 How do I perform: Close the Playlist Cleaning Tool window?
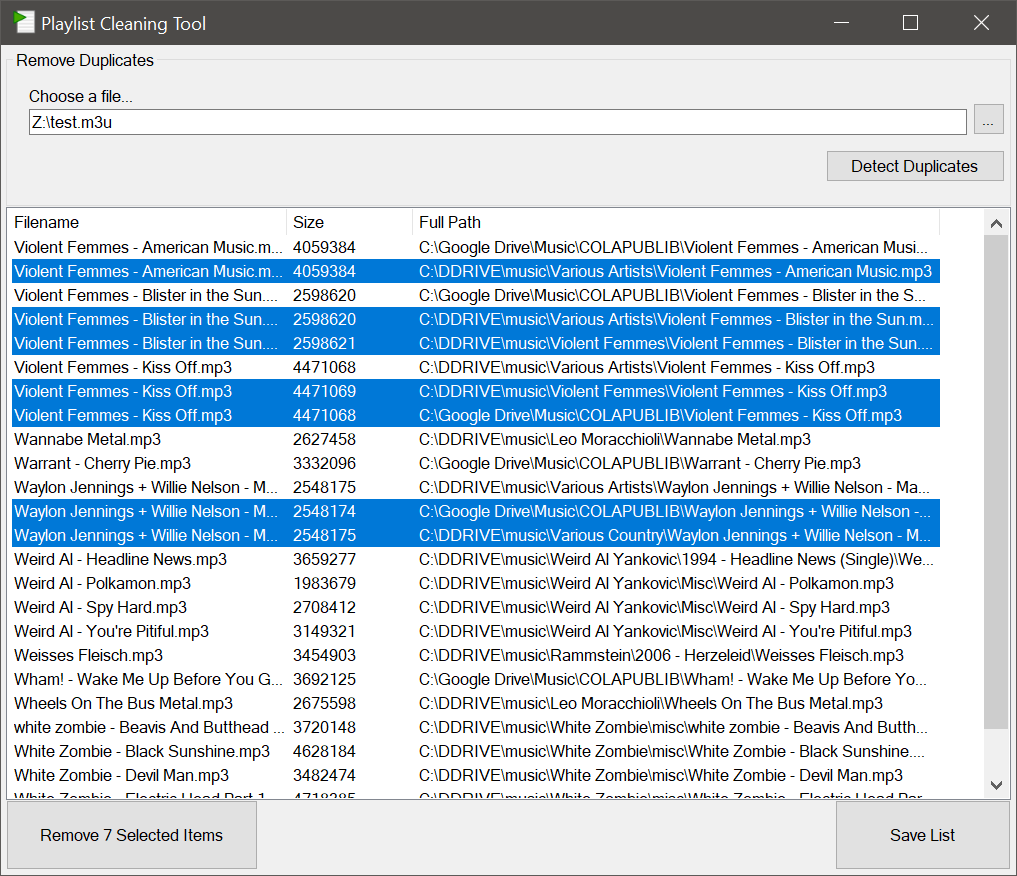(981, 22)
